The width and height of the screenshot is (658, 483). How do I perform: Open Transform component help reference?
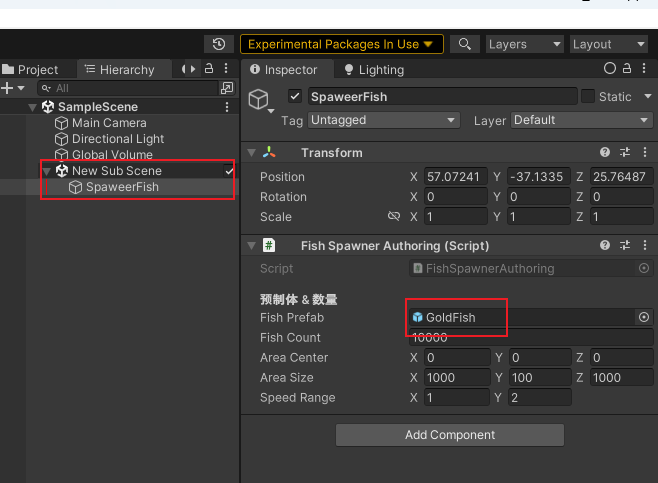coord(605,152)
